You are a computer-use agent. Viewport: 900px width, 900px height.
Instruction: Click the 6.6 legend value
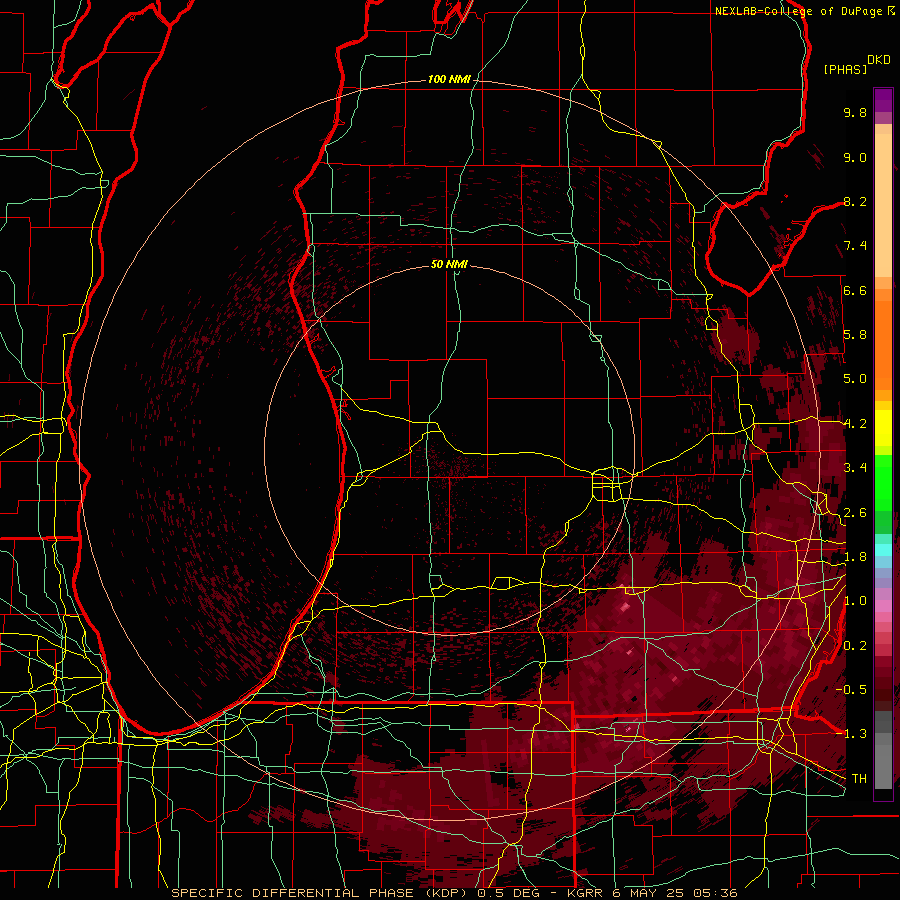(x=855, y=290)
